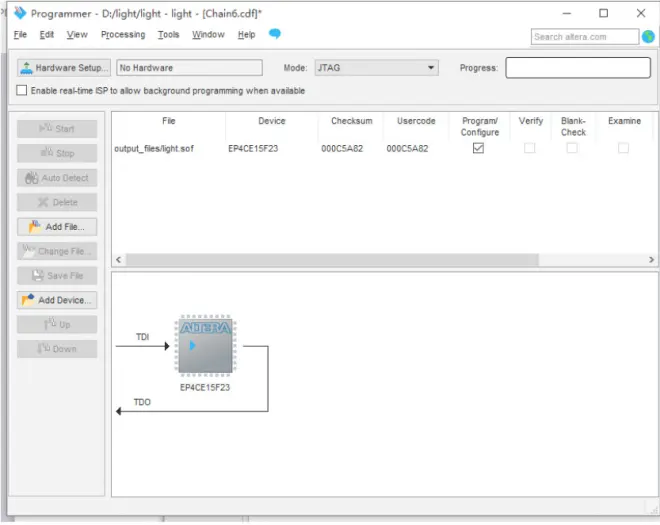Screen dimensions: 660x525
Task: Open the Tools menu
Action: tap(168, 35)
